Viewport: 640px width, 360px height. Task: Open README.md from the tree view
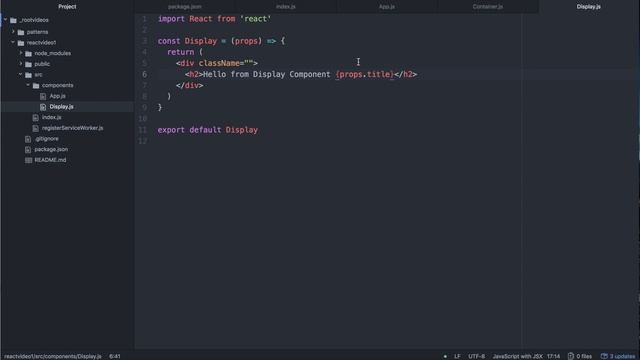(50, 160)
